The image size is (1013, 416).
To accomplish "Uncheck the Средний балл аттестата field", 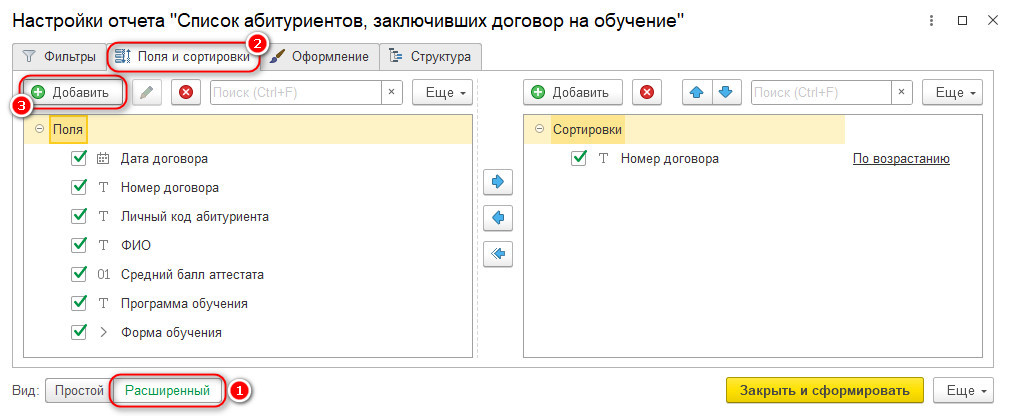I will tap(79, 274).
